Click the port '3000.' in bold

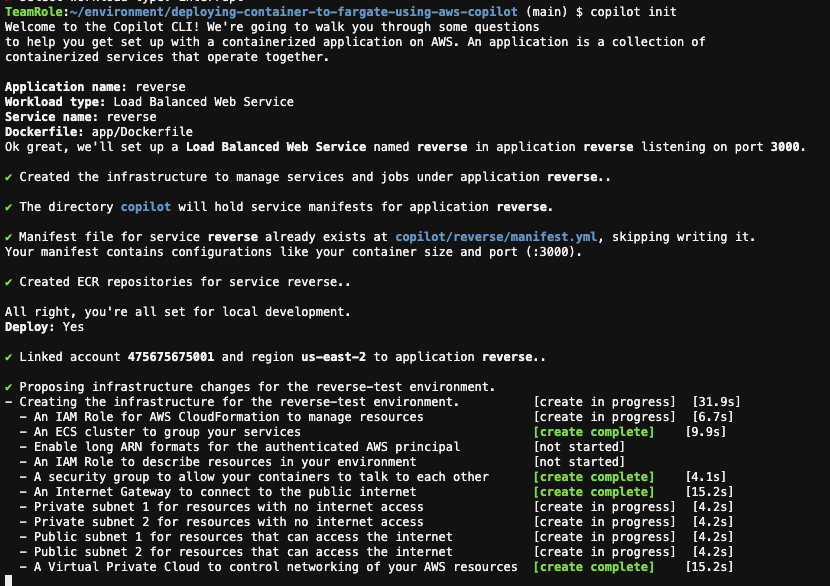[788, 147]
